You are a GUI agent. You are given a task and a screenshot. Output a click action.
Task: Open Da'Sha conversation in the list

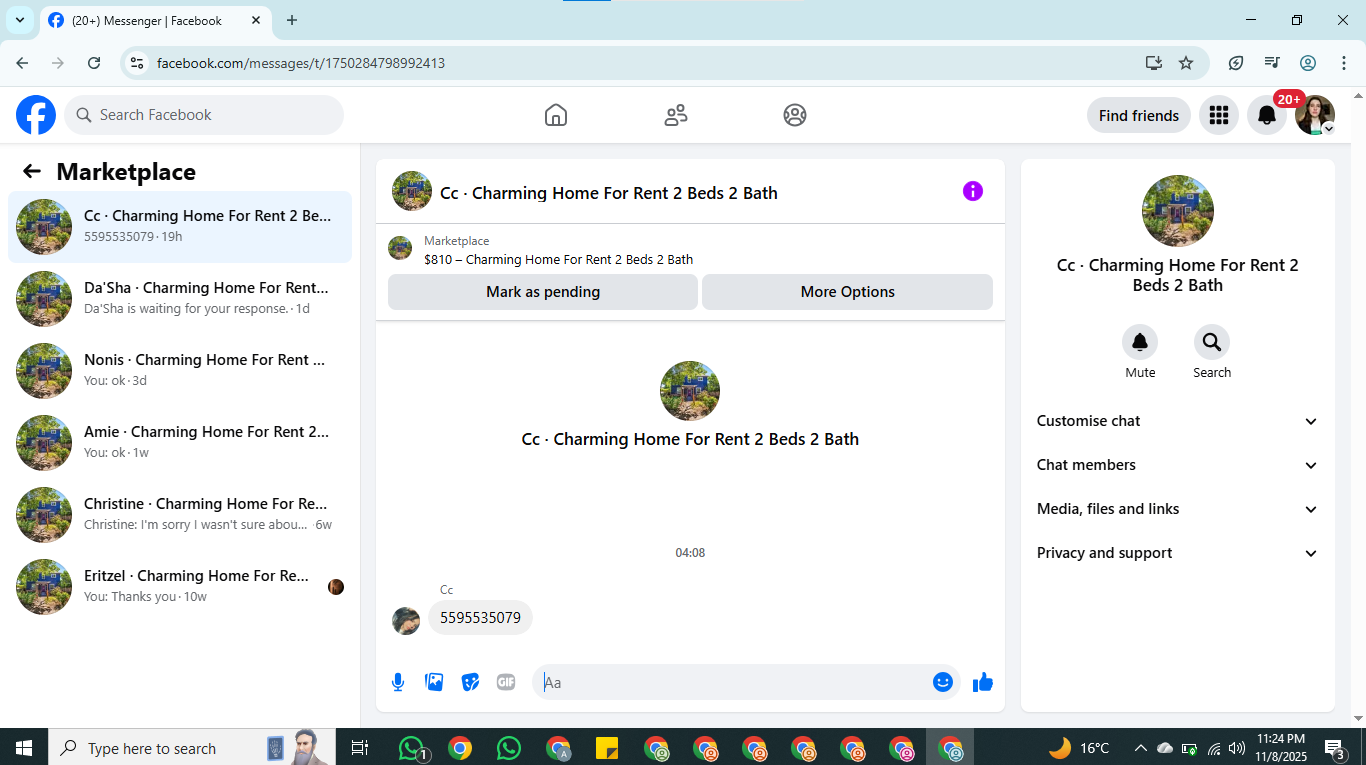click(x=180, y=299)
